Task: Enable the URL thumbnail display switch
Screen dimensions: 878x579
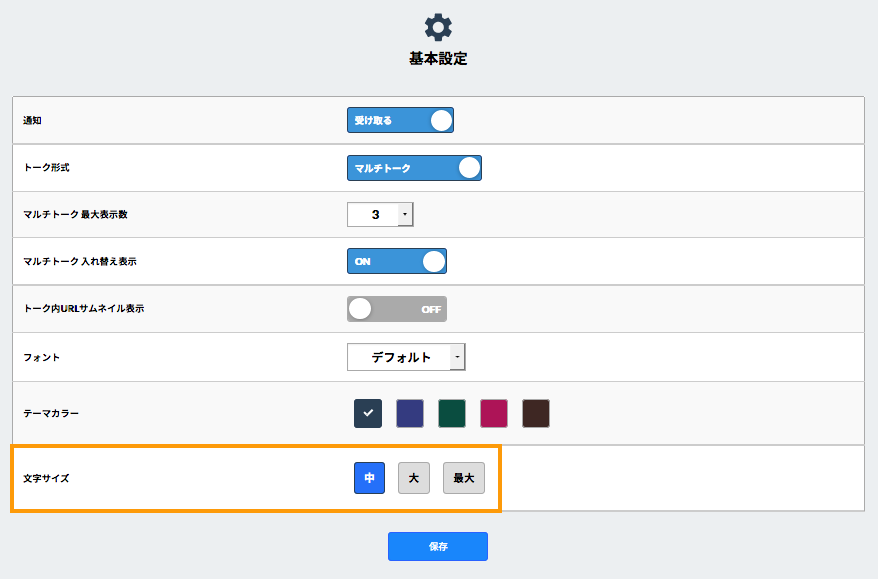Action: point(396,309)
